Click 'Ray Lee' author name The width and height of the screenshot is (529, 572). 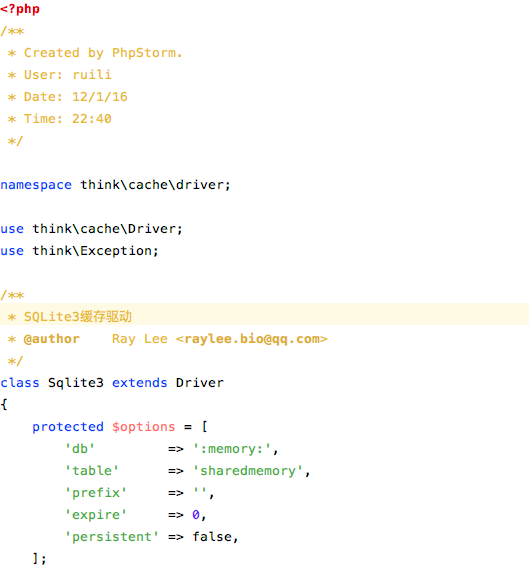140,339
